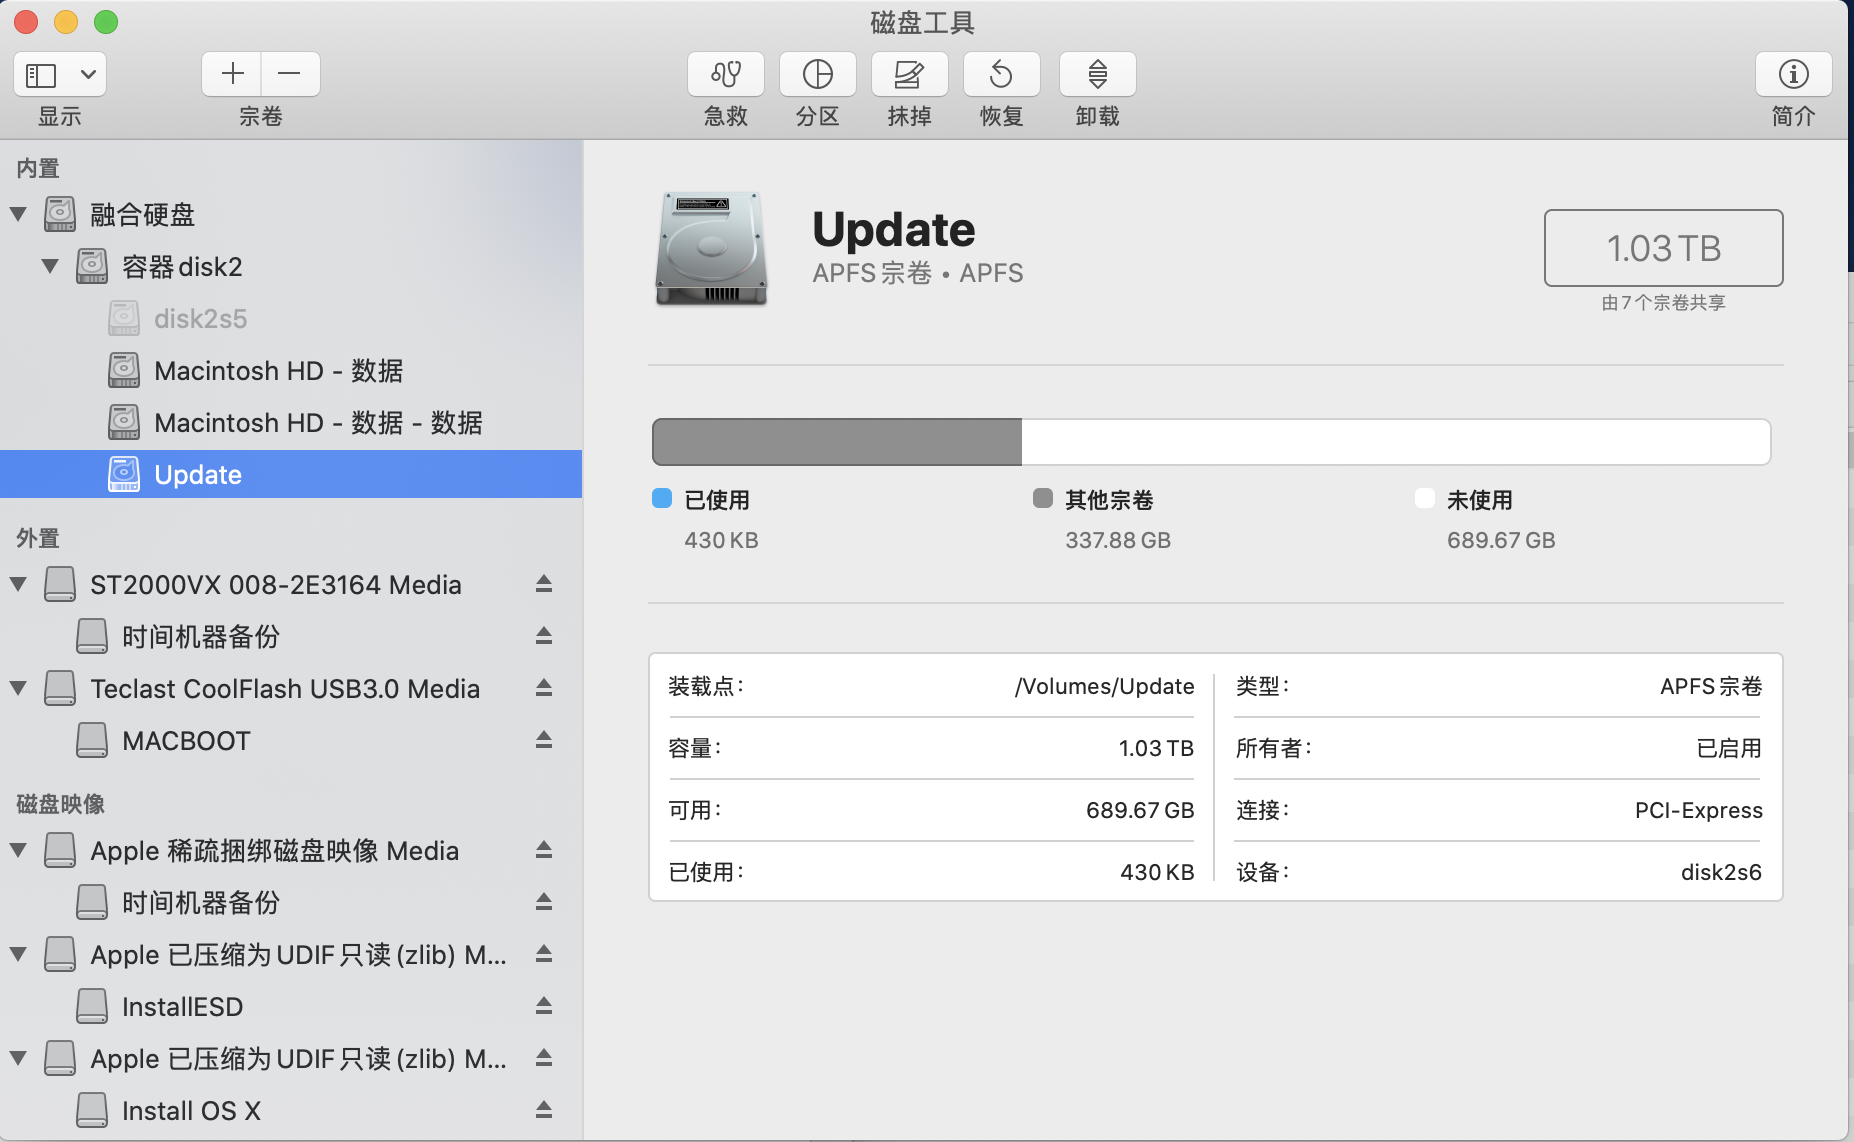Select the Install OS X volume
1854x1142 pixels.
(x=190, y=1110)
